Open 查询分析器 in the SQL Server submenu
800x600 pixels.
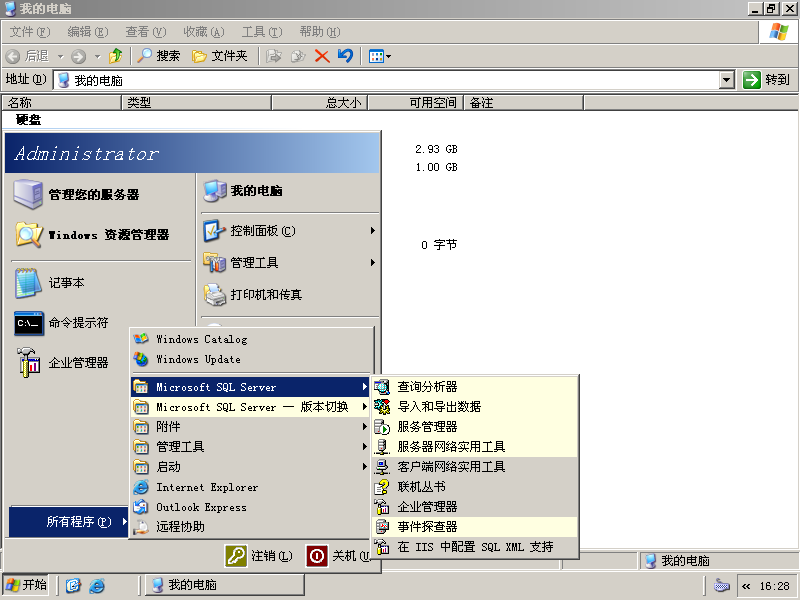click(475, 387)
